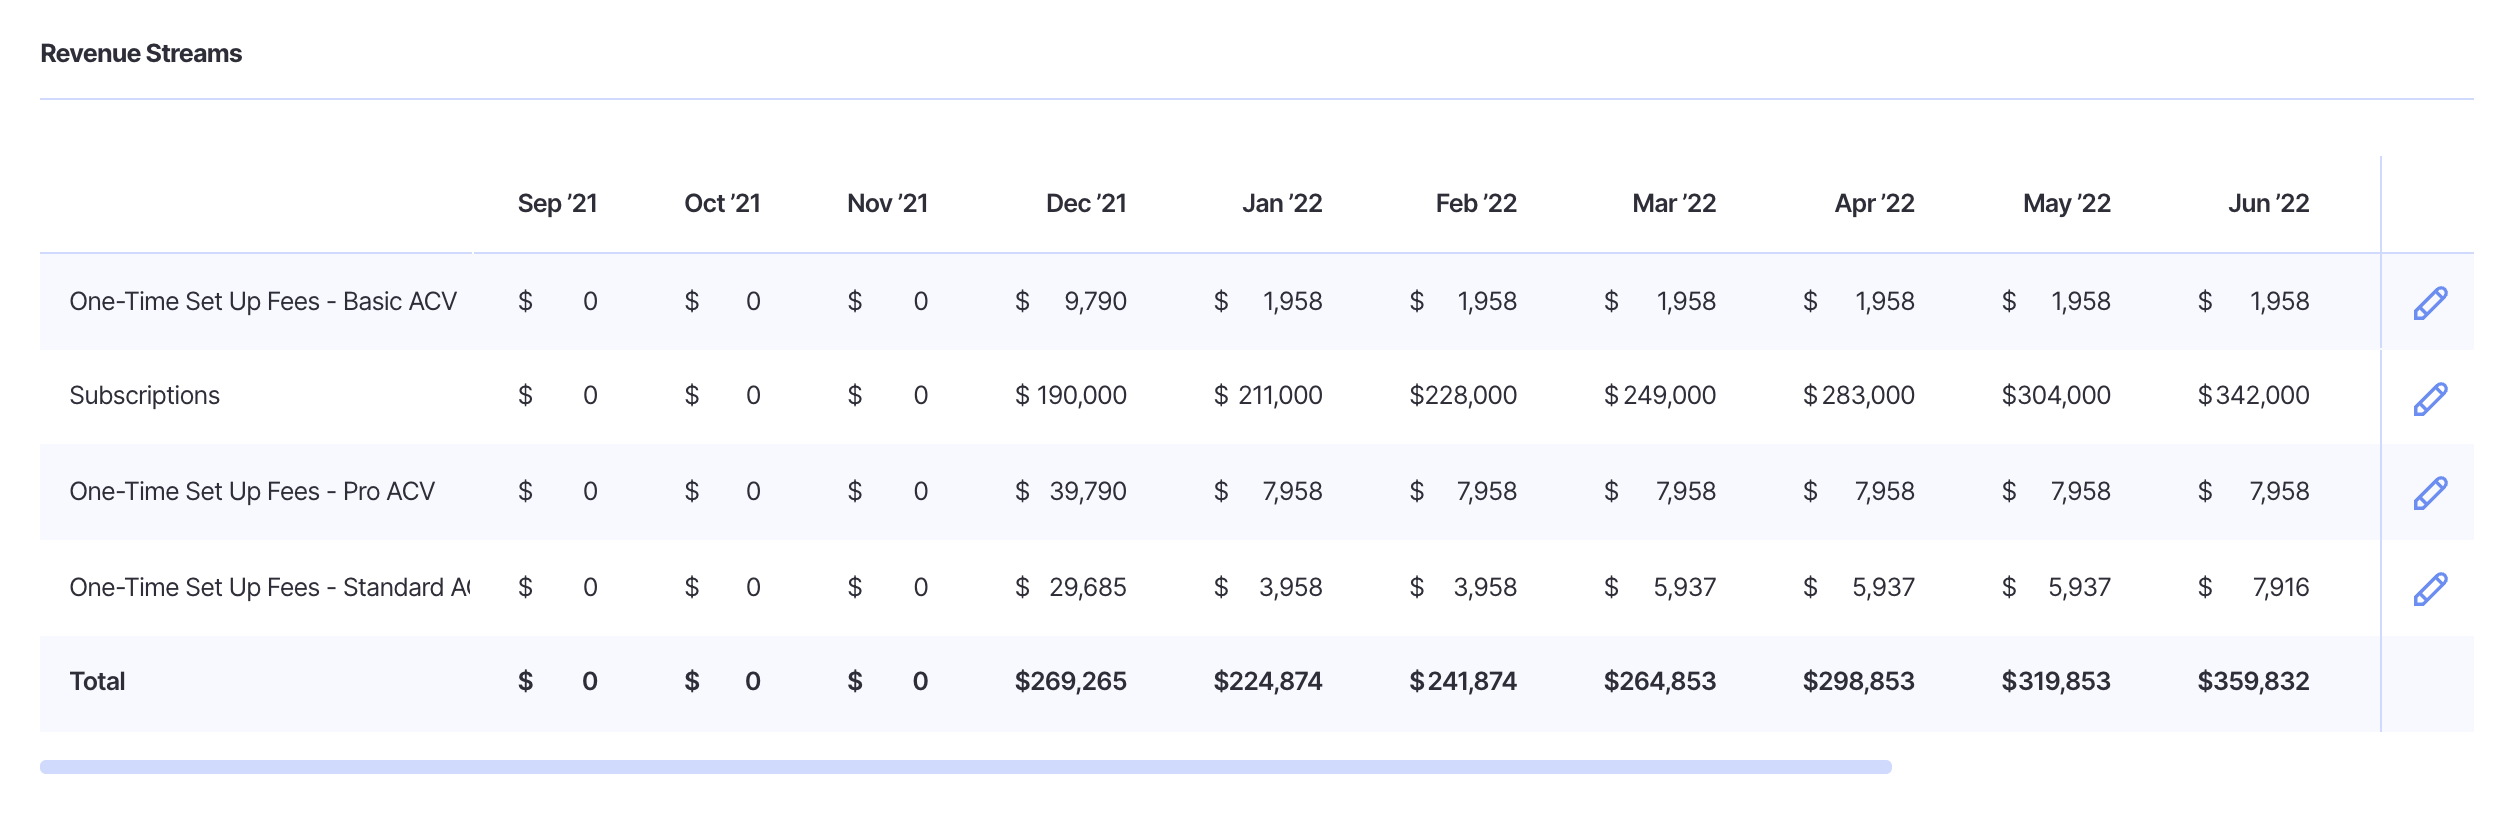This screenshot has height=814, width=2516.
Task: Click the Mar '22 column header
Action: click(1673, 204)
